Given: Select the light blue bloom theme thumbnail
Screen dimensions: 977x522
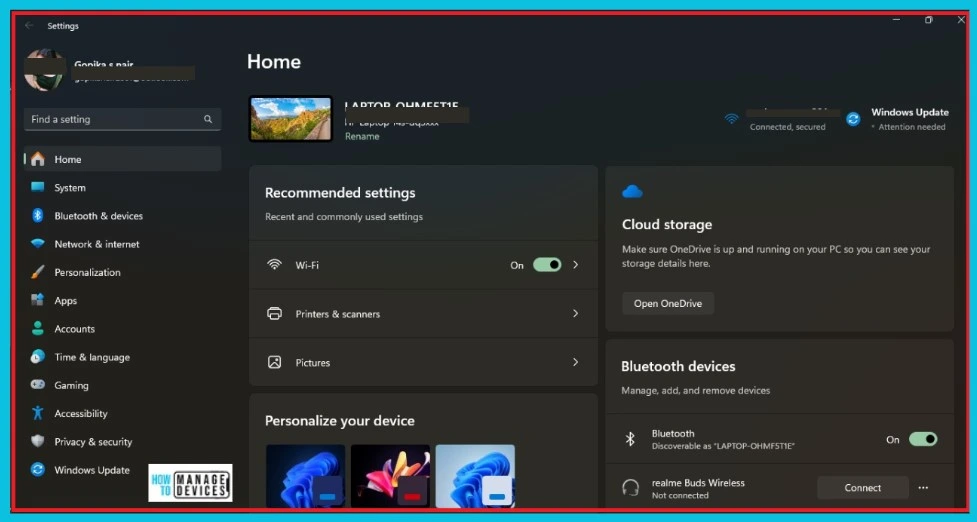Looking at the screenshot, I should [x=475, y=475].
